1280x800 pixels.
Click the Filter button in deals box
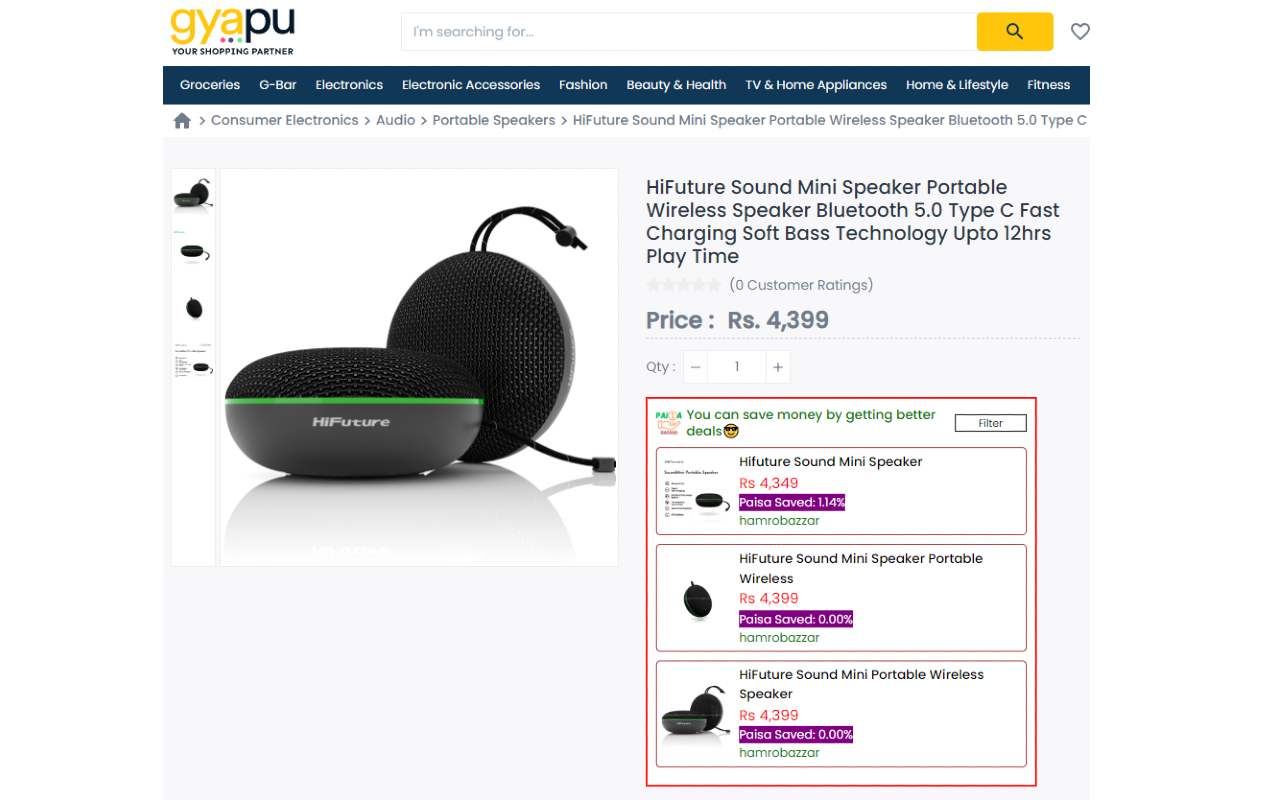[990, 423]
